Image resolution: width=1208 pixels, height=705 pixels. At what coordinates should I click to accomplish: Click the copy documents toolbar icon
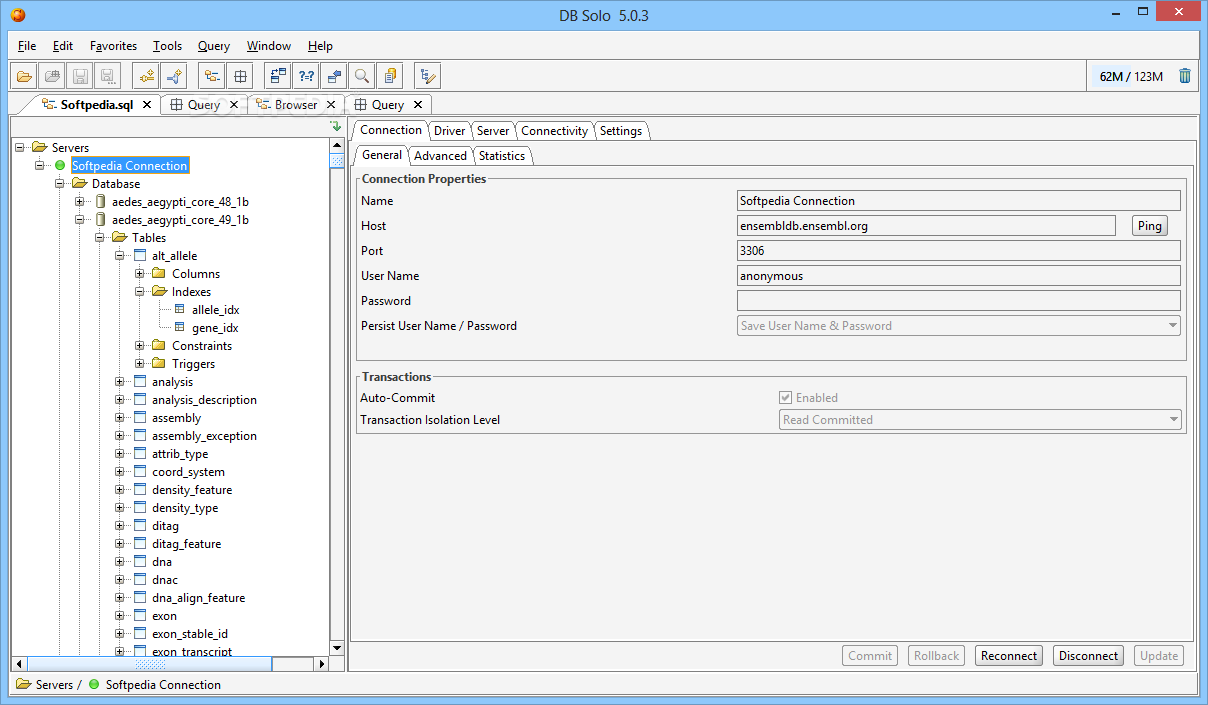click(x=390, y=76)
